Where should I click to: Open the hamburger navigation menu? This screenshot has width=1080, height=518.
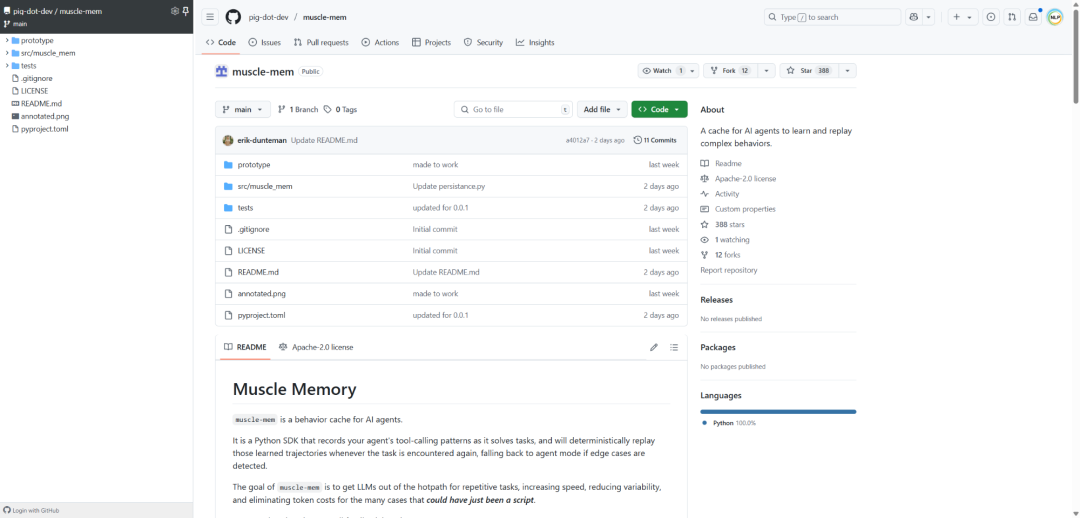(211, 17)
